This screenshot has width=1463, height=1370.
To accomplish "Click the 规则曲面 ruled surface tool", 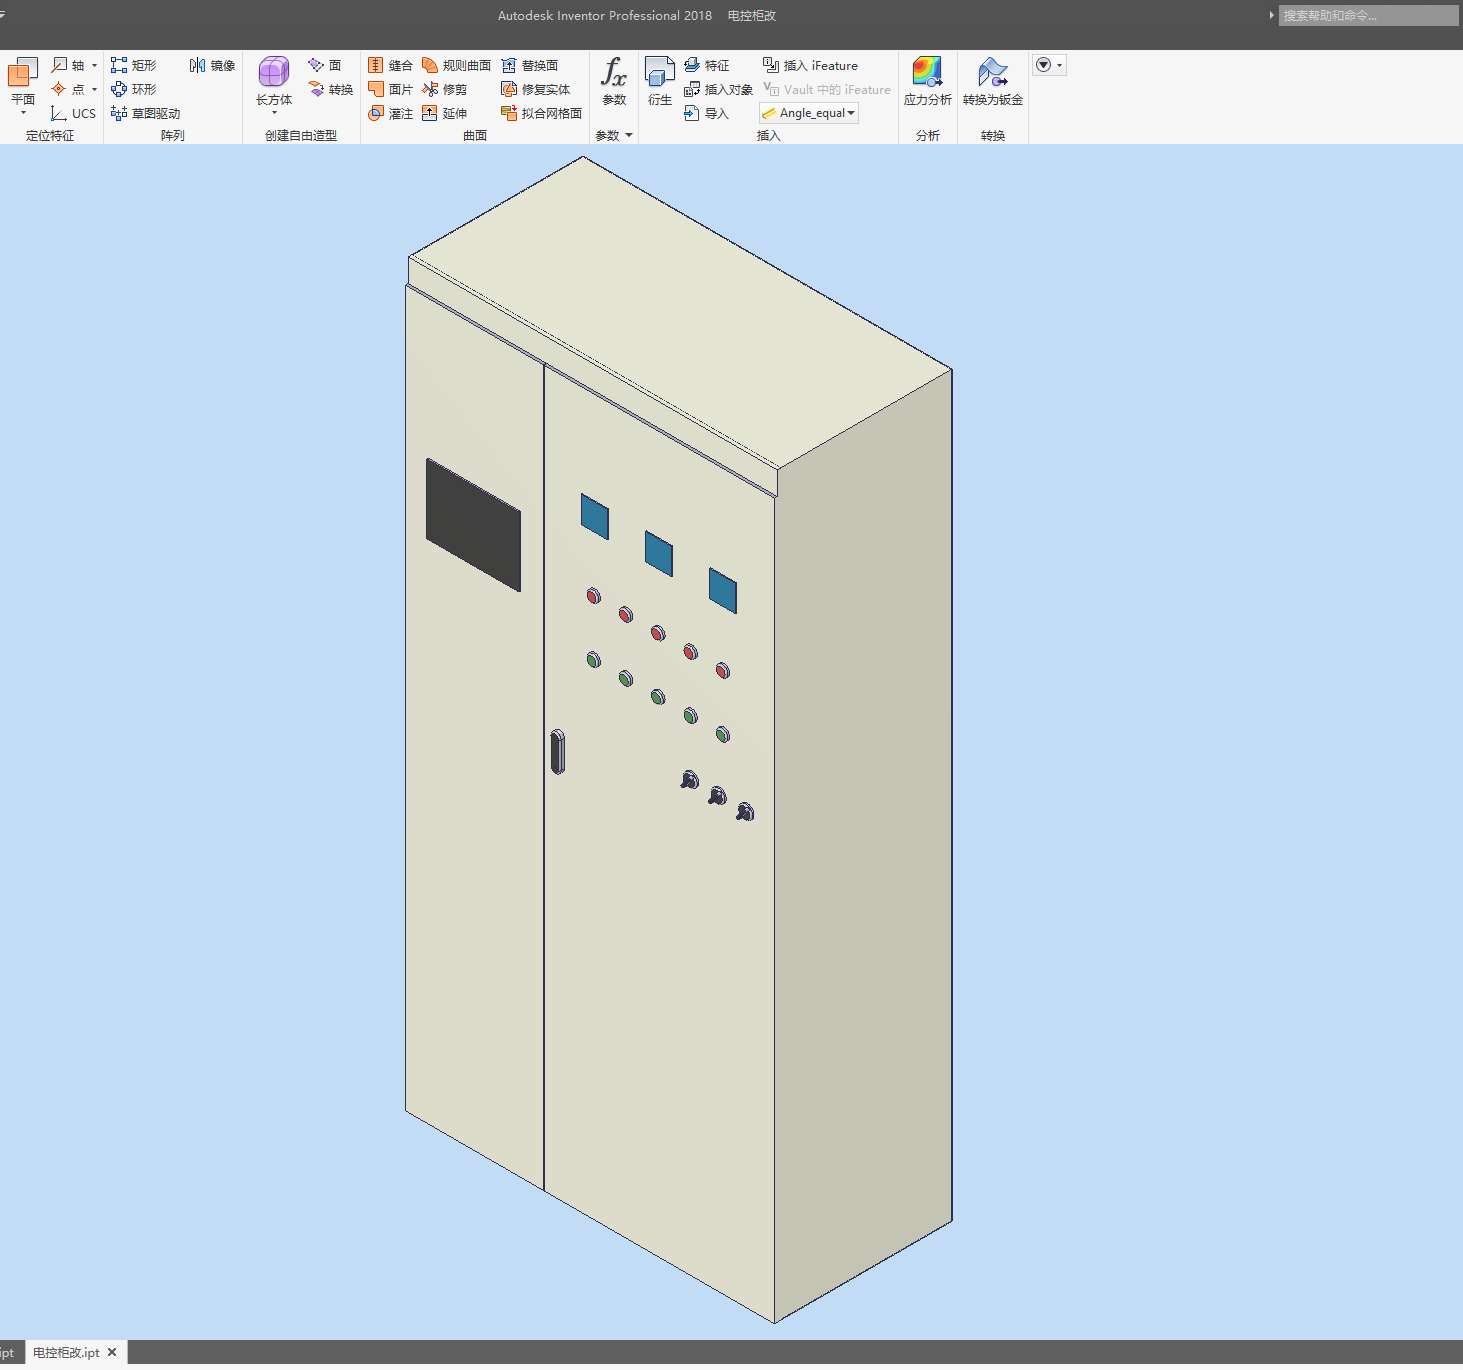I will tap(456, 65).
